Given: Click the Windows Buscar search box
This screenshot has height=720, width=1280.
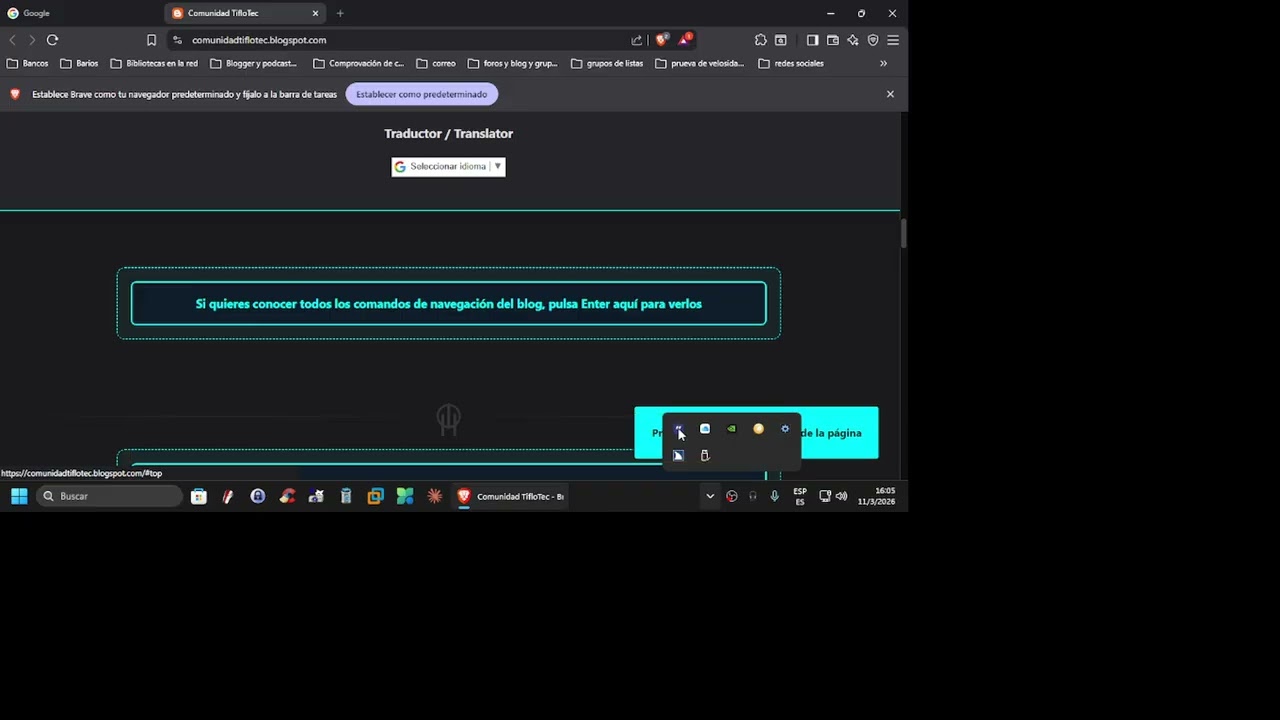Looking at the screenshot, I should point(110,496).
